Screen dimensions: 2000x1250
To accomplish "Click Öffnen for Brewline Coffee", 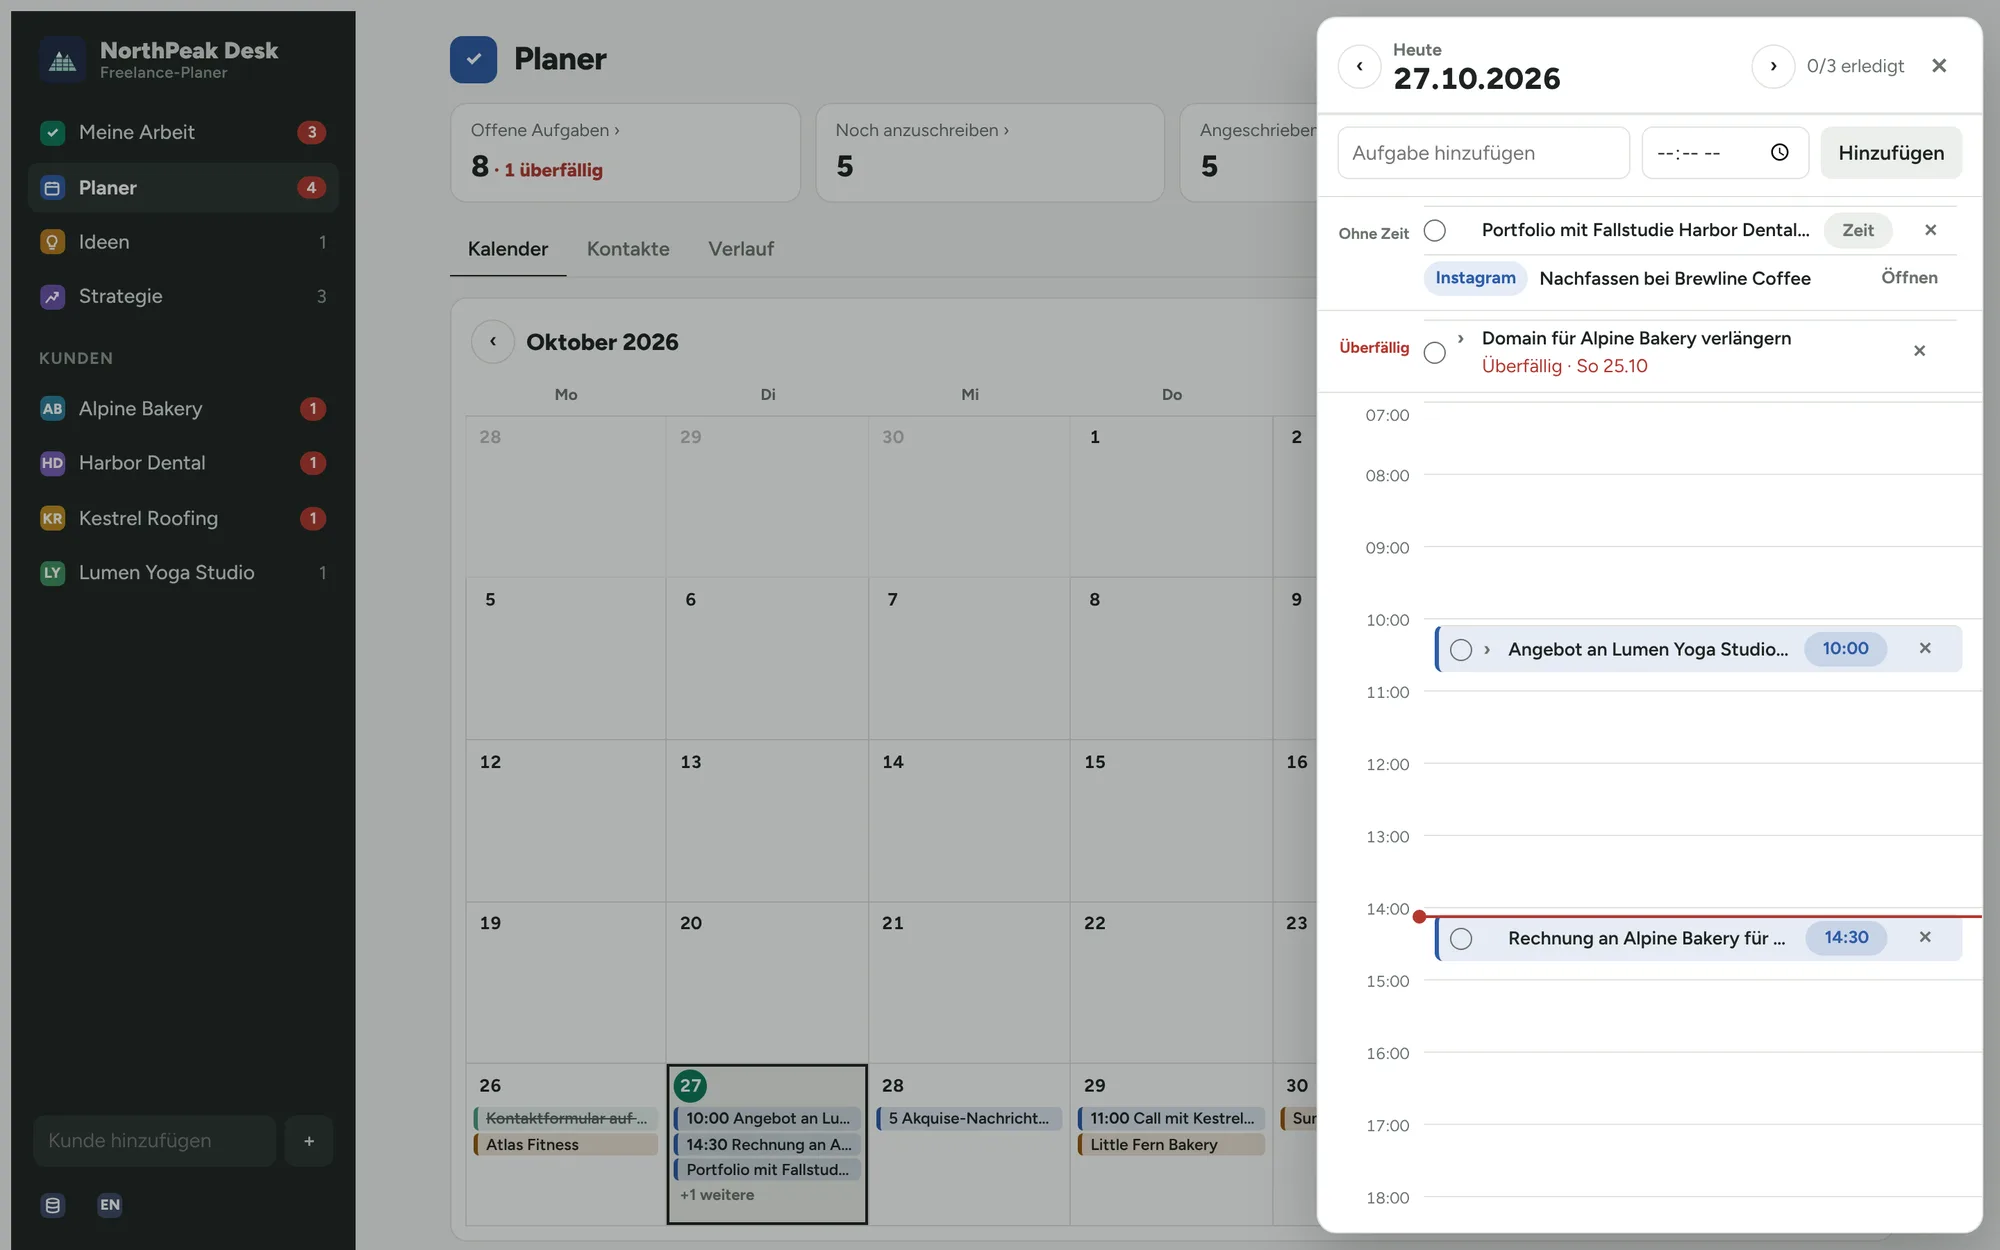I will pos(1909,278).
